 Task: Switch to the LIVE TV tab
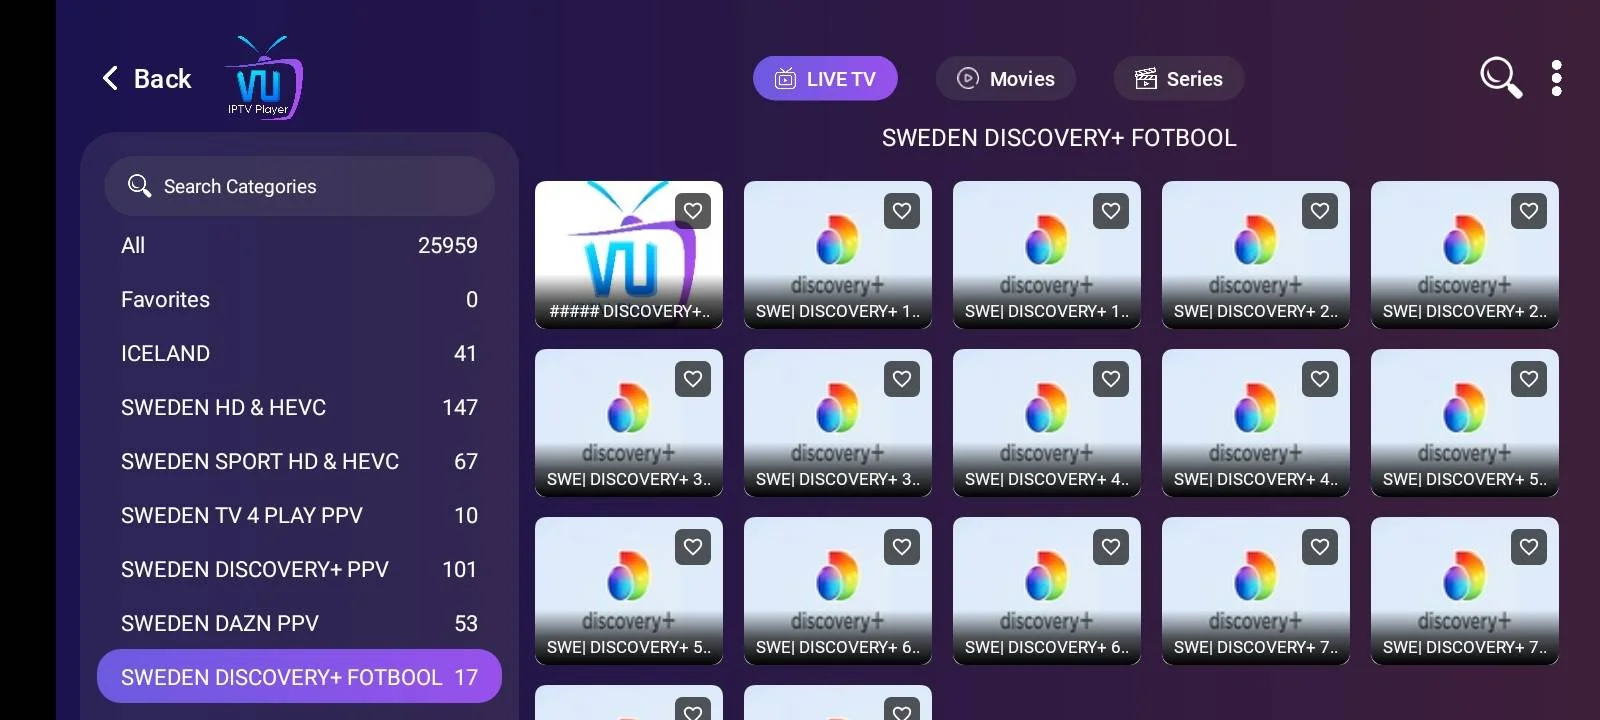coord(825,78)
